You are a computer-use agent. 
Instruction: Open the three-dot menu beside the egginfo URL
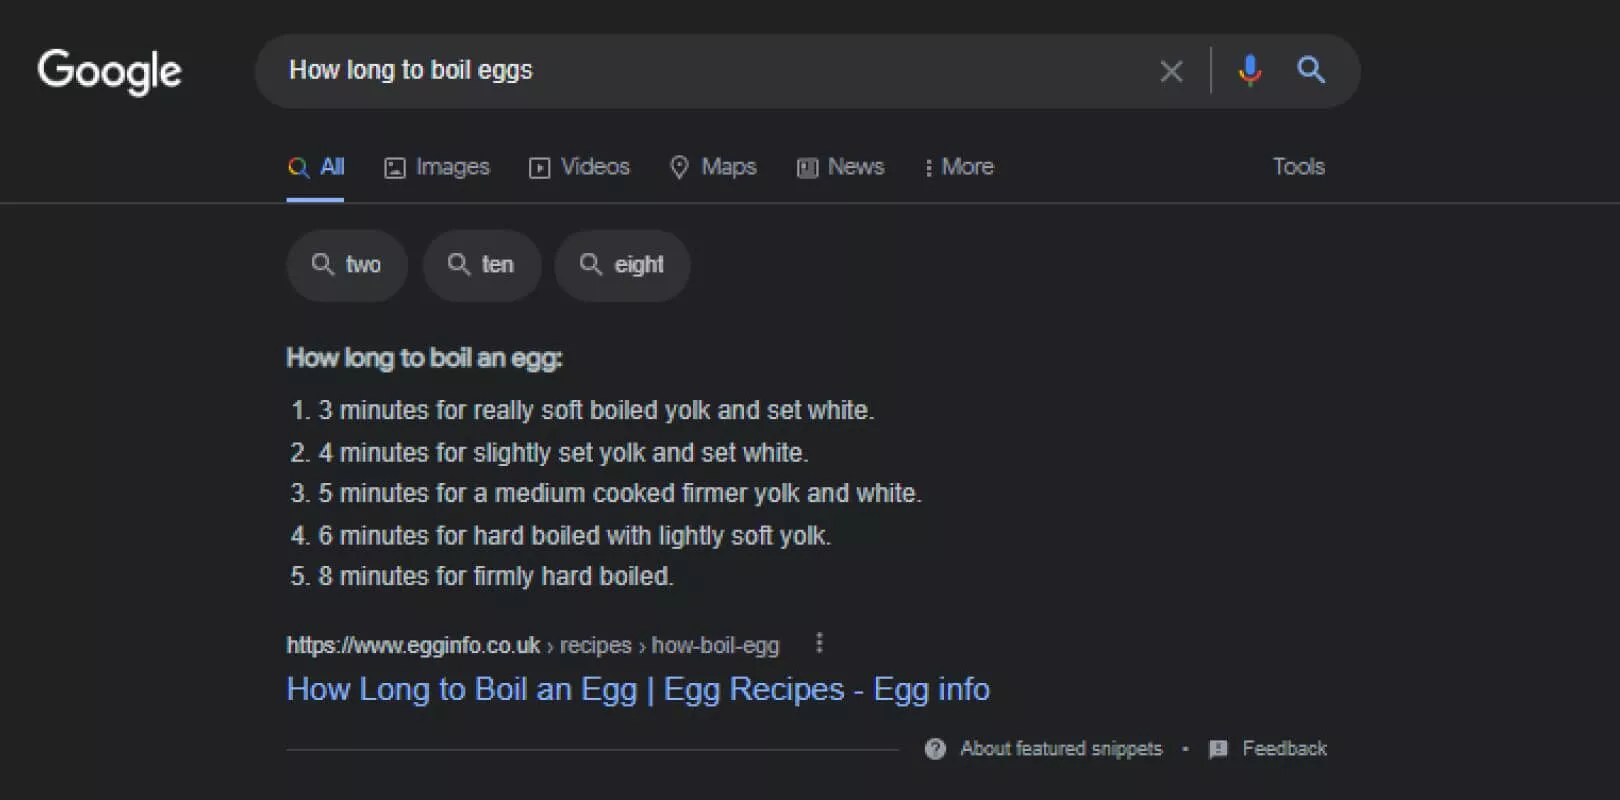(819, 643)
